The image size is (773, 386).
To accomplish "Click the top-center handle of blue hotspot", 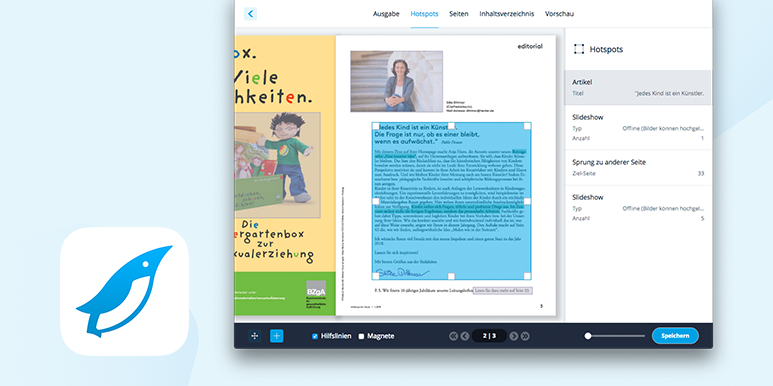I will tap(451, 126).
